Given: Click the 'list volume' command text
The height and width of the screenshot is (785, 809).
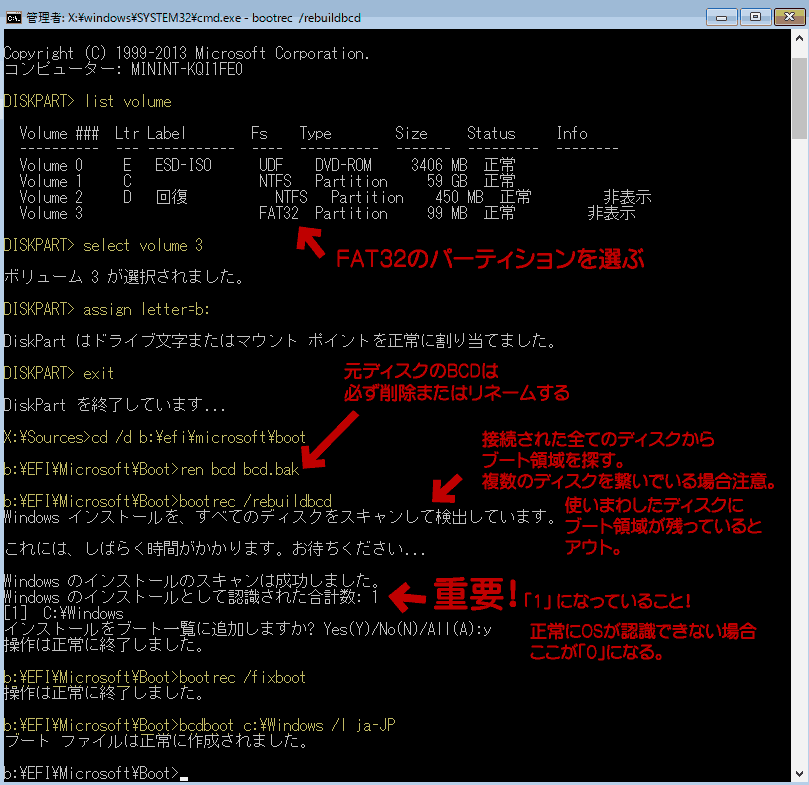Looking at the screenshot, I should coord(128,102).
